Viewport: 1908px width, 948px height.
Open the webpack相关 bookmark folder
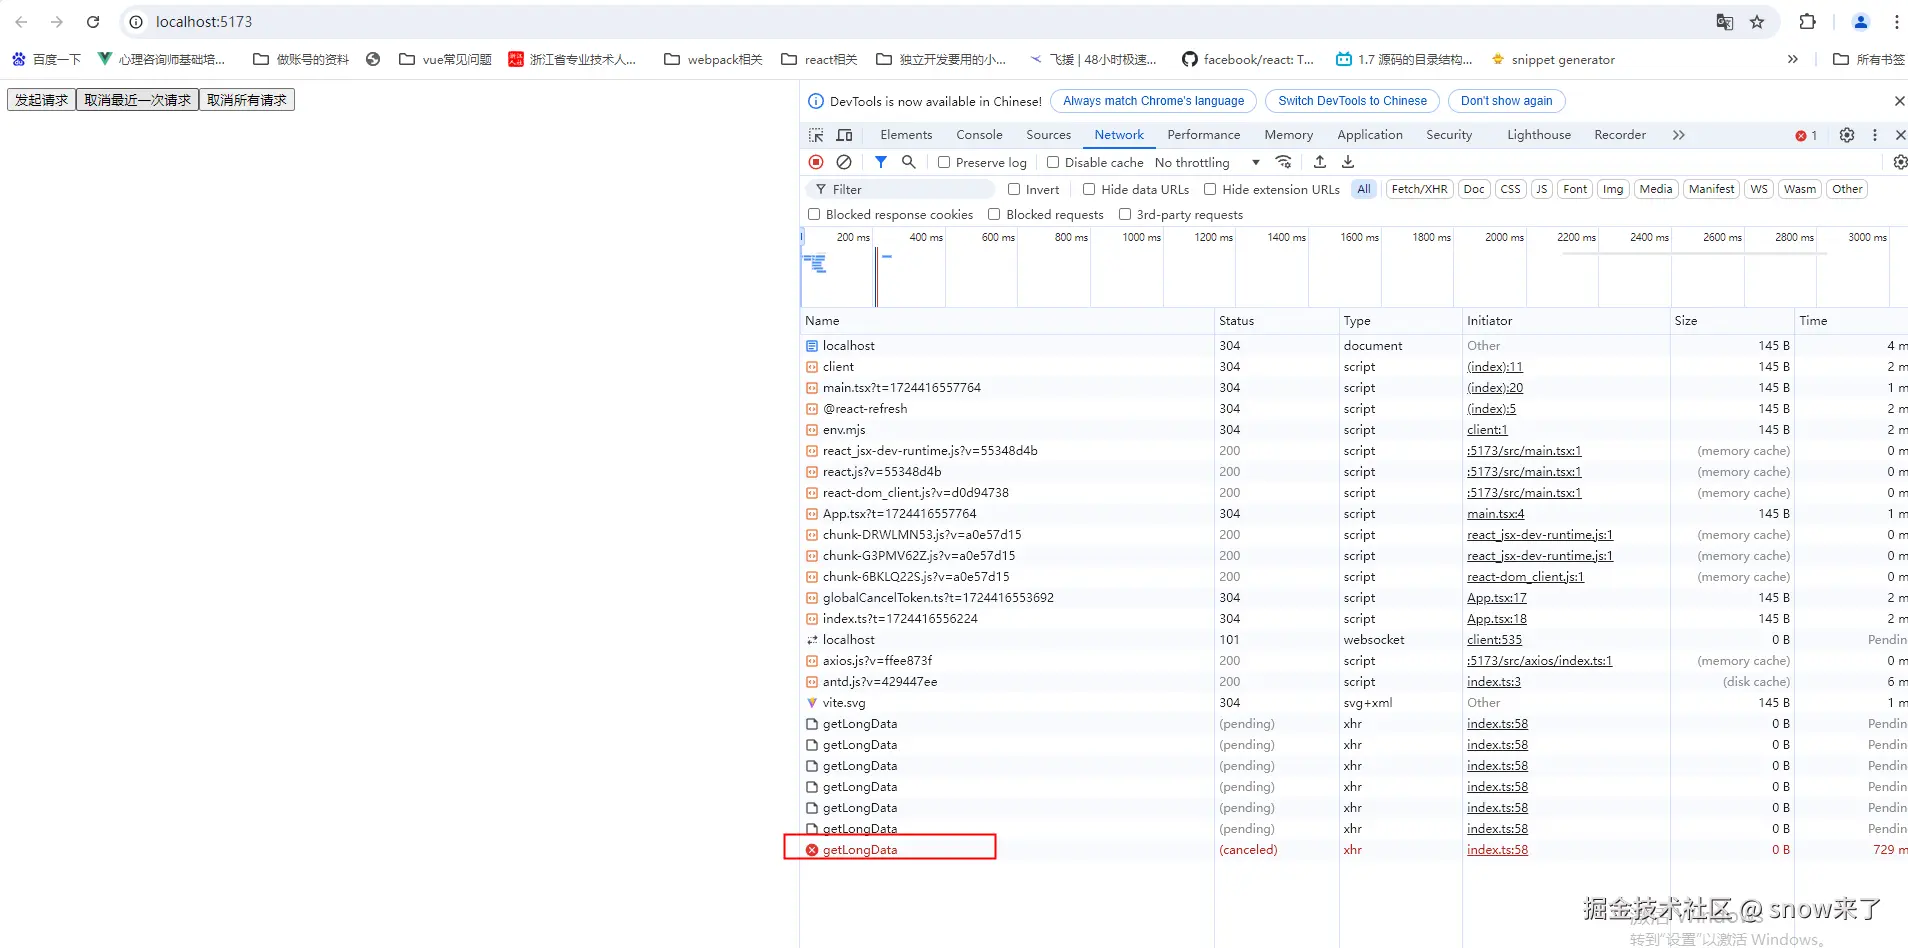[713, 60]
